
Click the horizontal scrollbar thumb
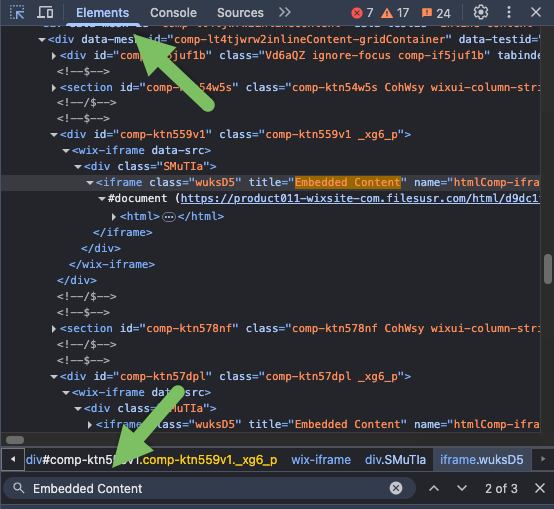coord(15,440)
